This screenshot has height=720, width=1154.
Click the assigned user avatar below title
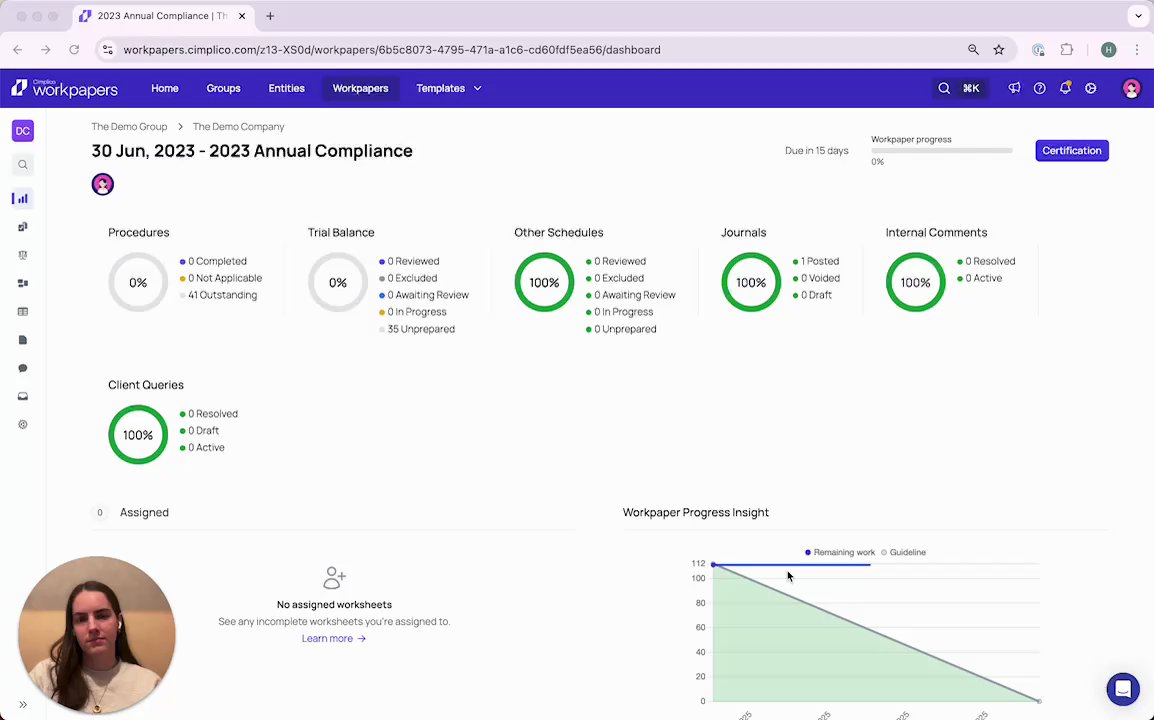[x=103, y=184]
